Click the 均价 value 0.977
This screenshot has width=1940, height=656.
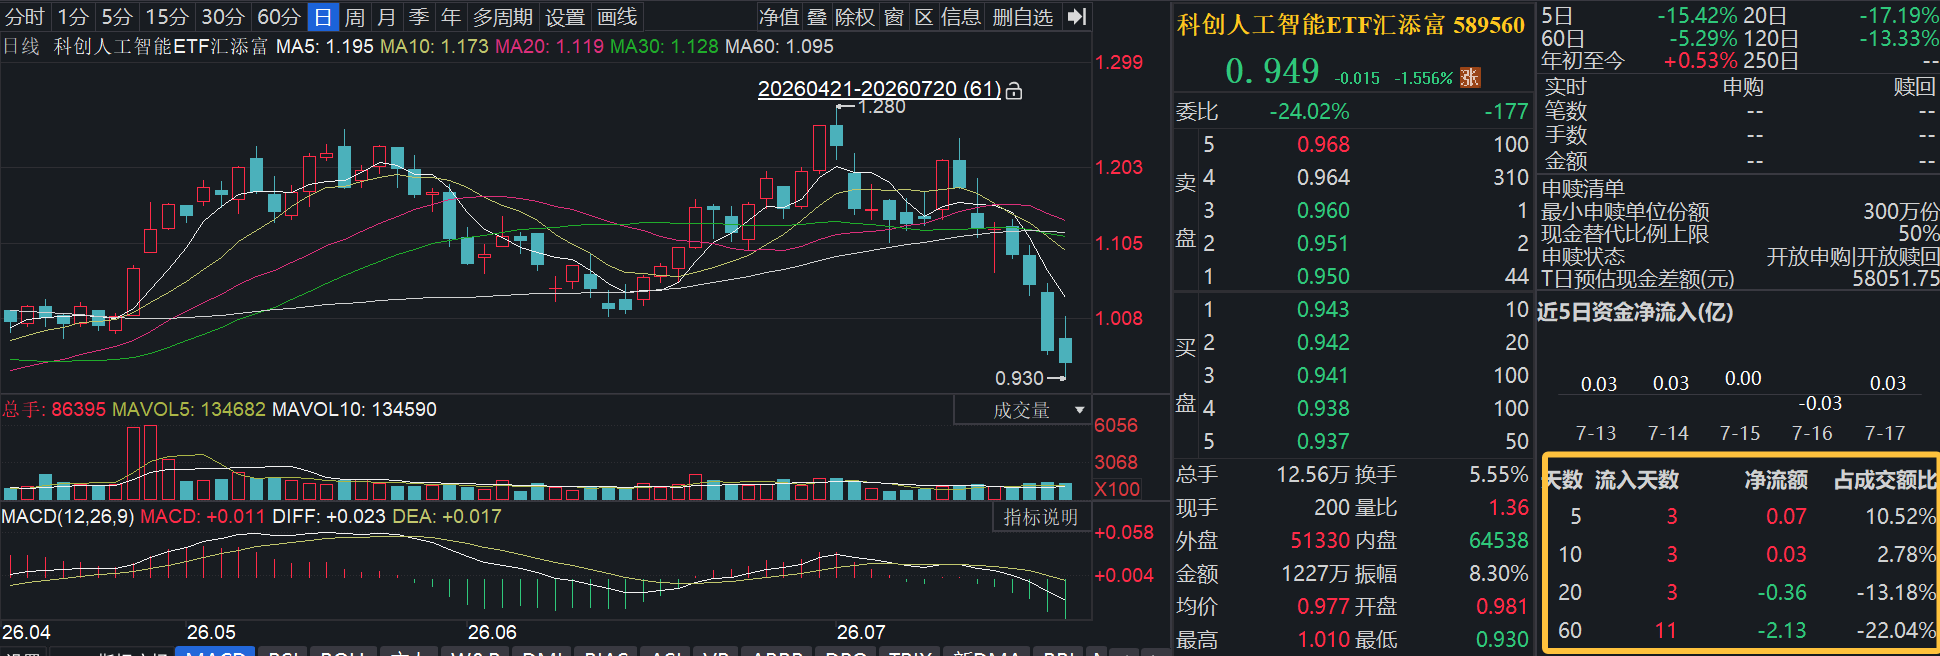click(1324, 607)
